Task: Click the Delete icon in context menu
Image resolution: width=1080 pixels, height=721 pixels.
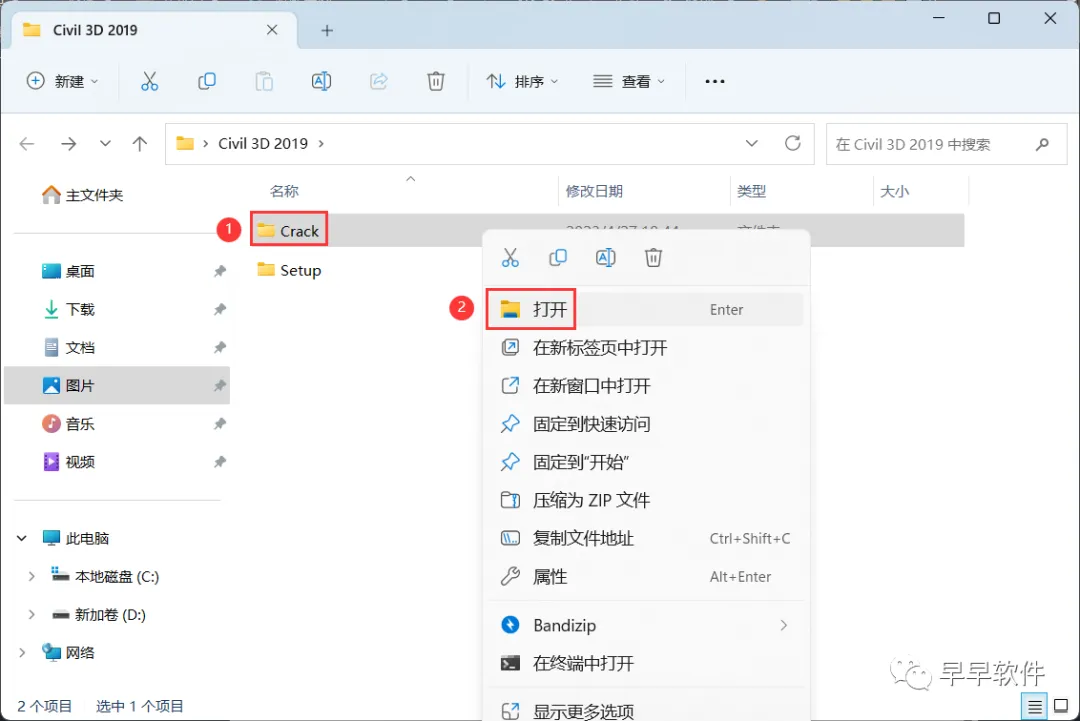Action: pos(653,258)
